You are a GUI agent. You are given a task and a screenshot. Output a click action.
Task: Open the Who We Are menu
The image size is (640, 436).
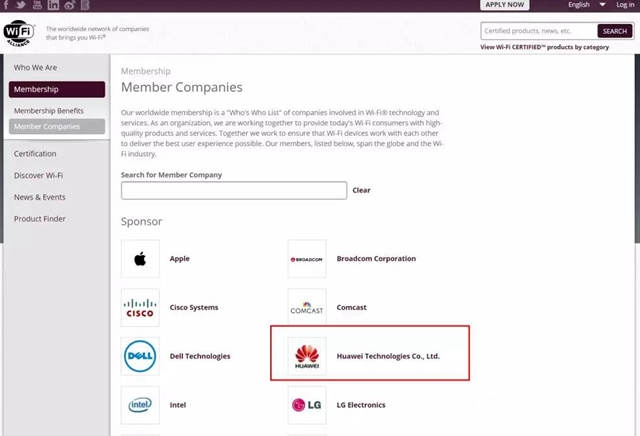(x=35, y=68)
